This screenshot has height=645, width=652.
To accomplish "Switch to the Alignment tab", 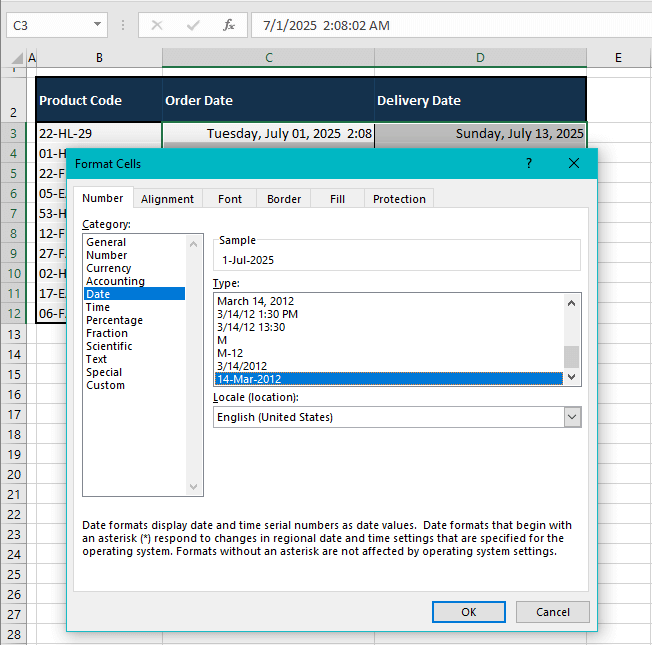I will (167, 199).
